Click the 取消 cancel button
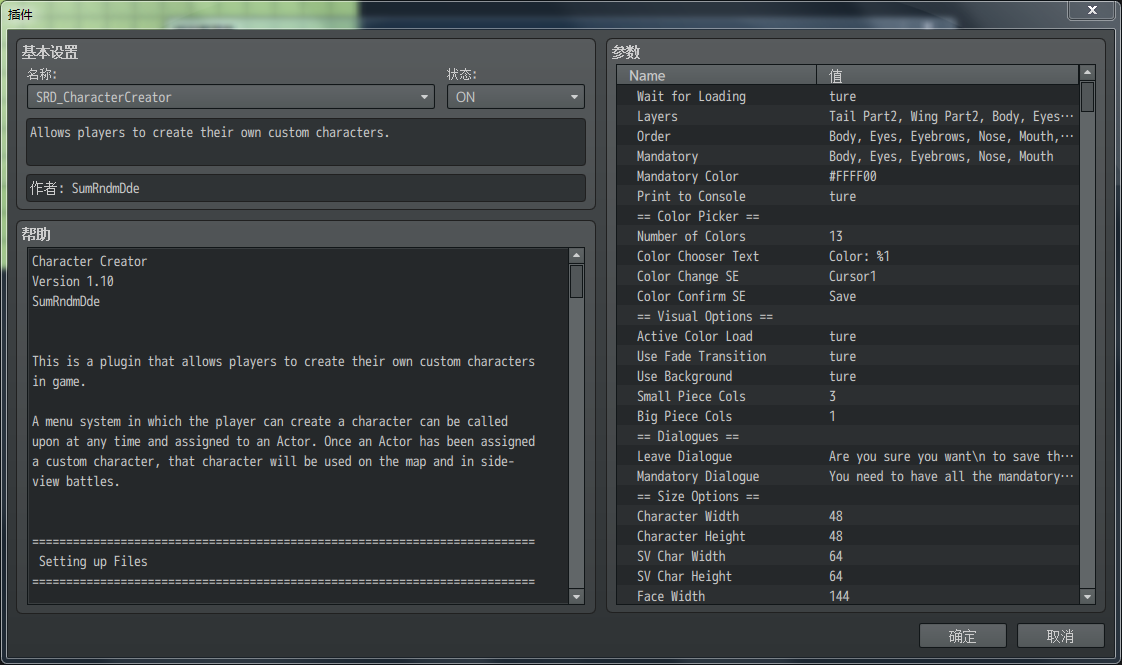The width and height of the screenshot is (1122, 665). coord(1060,636)
